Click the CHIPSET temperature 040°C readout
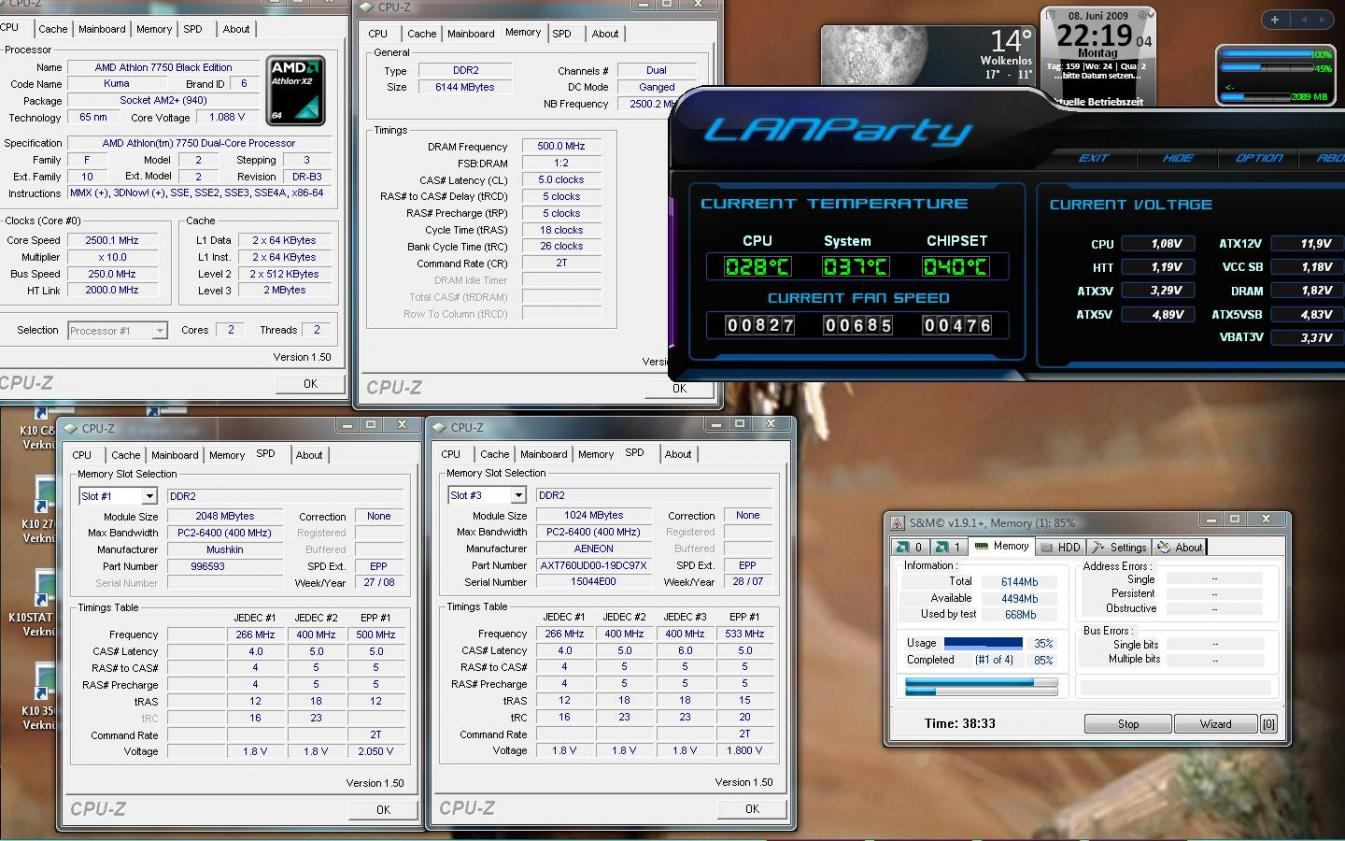The height and width of the screenshot is (841, 1345). tap(957, 267)
